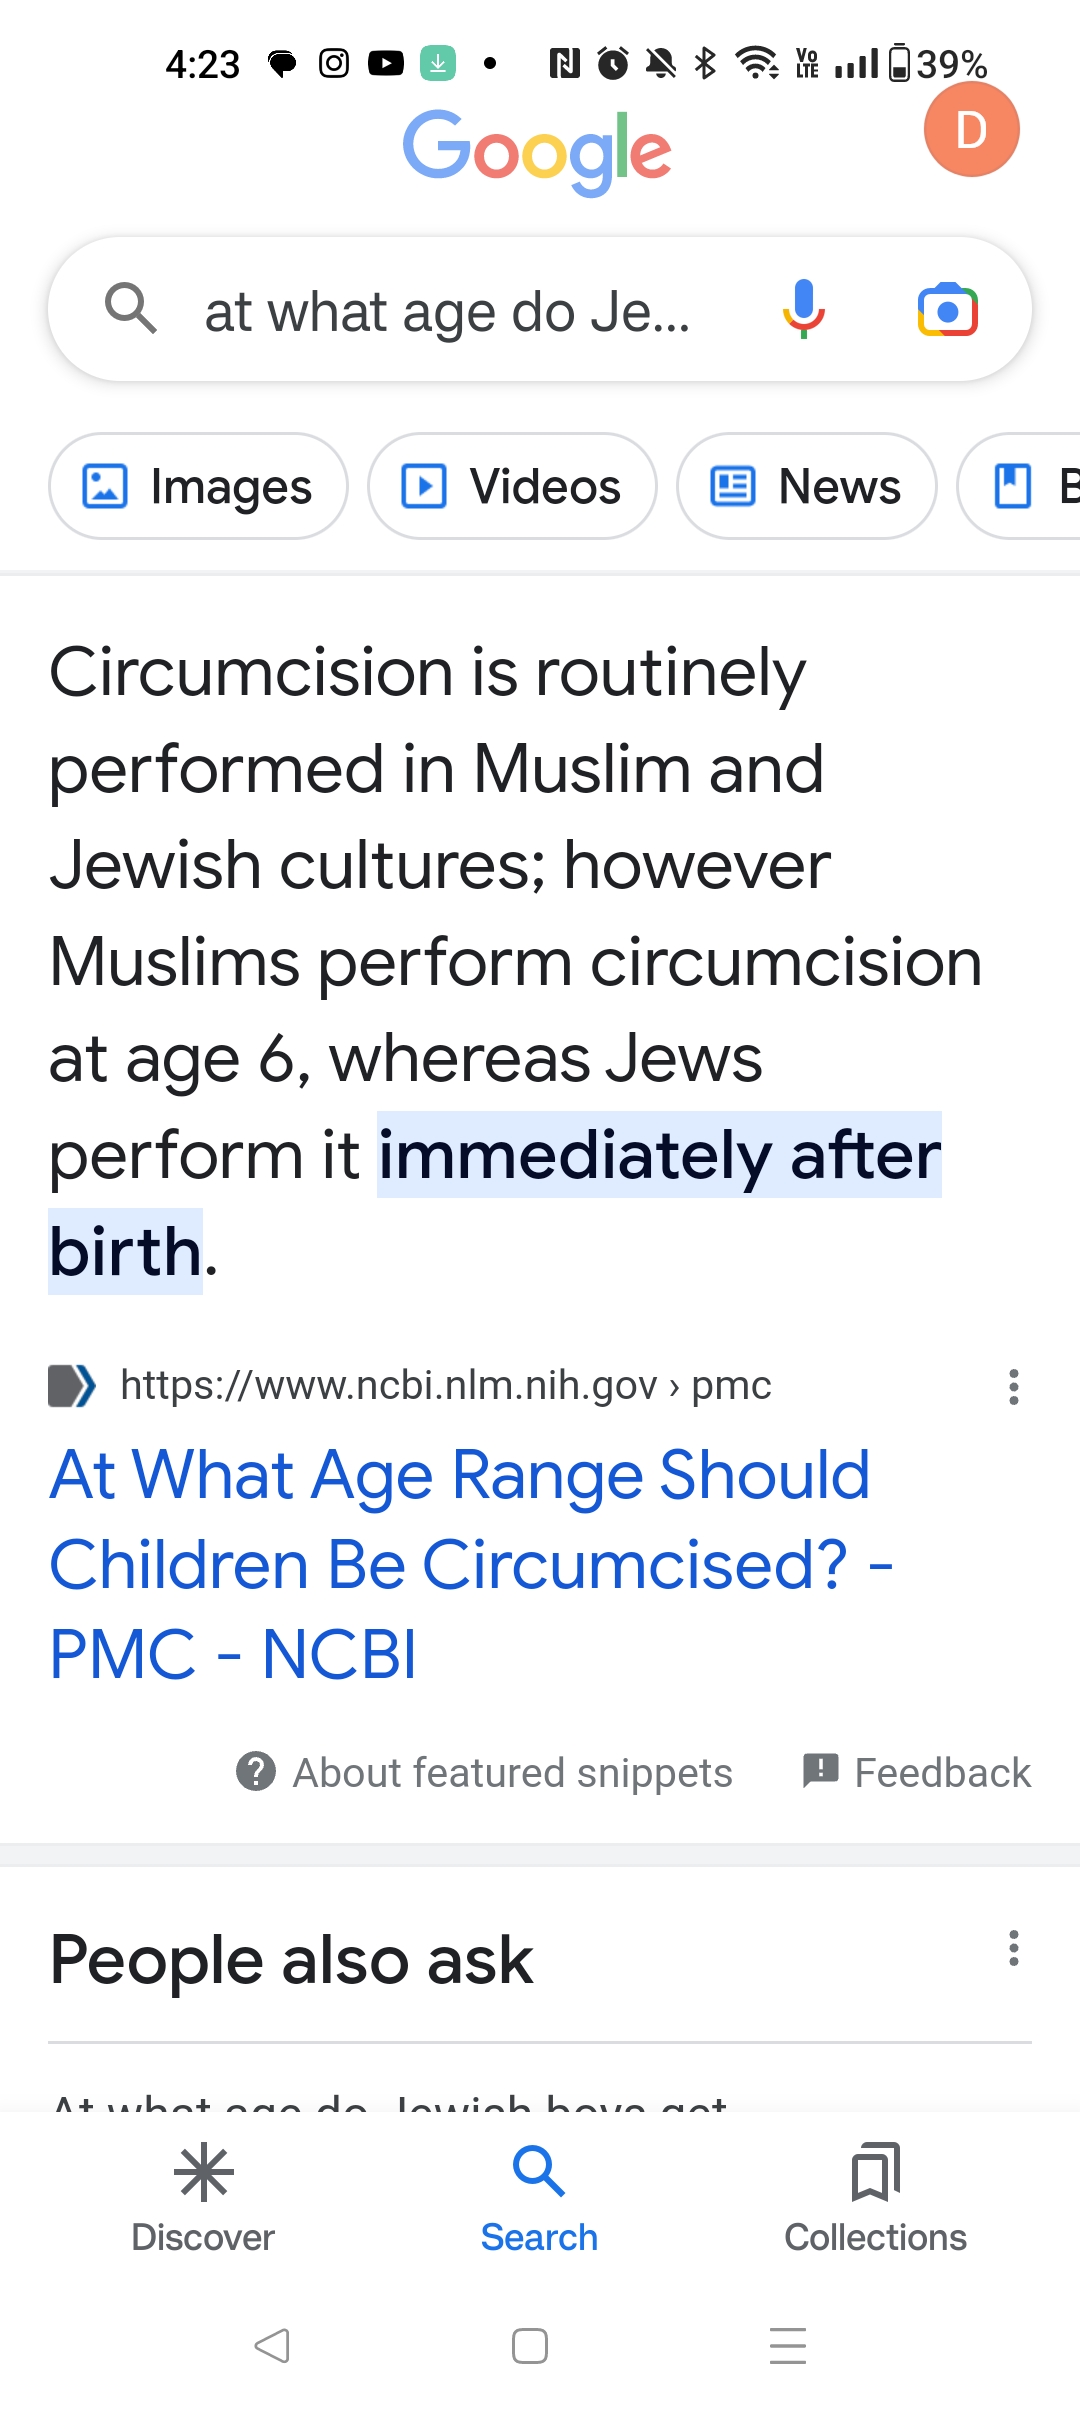Send Feedback on featured snippet
The height and width of the screenshot is (2412, 1080).
[x=917, y=1773]
